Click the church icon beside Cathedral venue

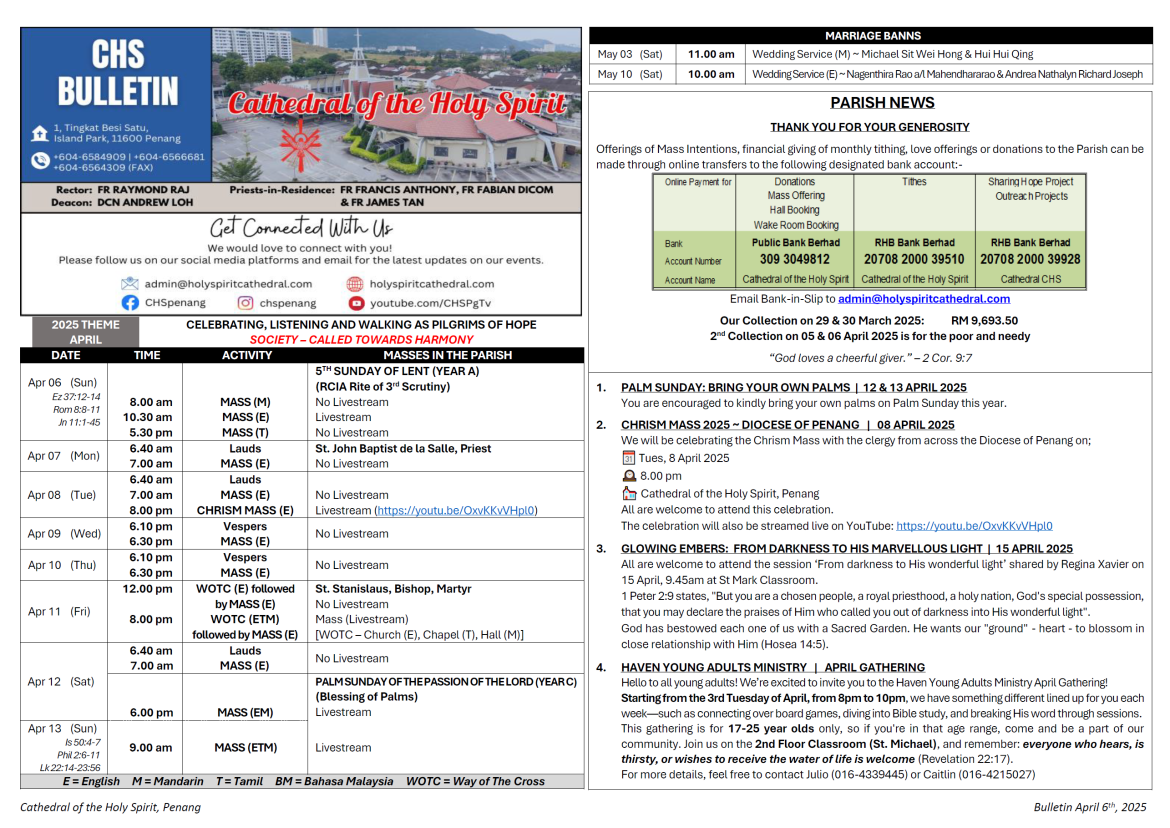point(629,493)
